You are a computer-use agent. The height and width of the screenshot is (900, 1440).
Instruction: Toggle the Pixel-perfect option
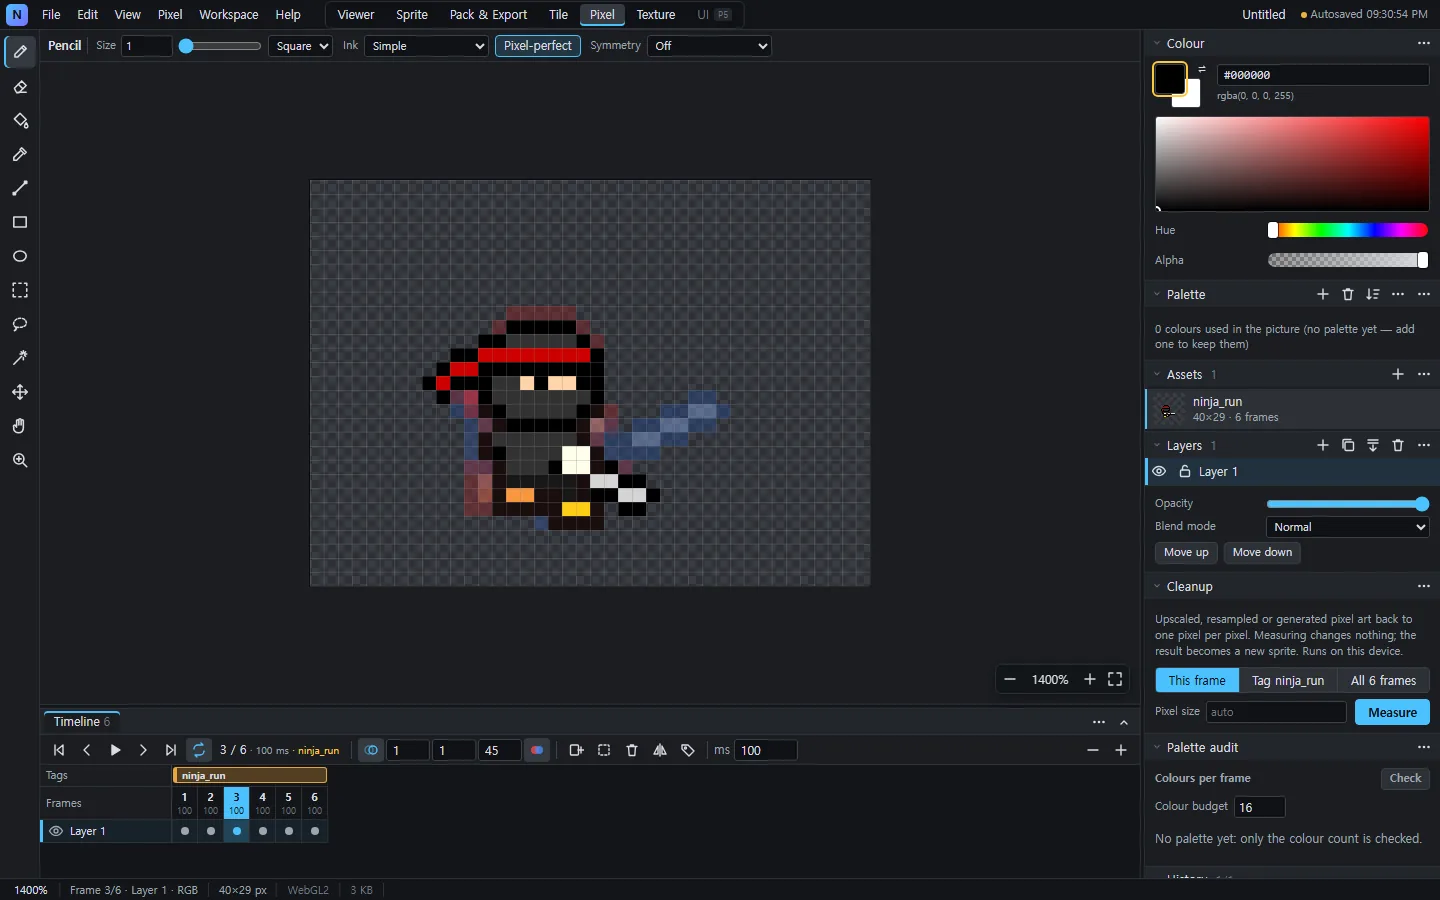[538, 46]
